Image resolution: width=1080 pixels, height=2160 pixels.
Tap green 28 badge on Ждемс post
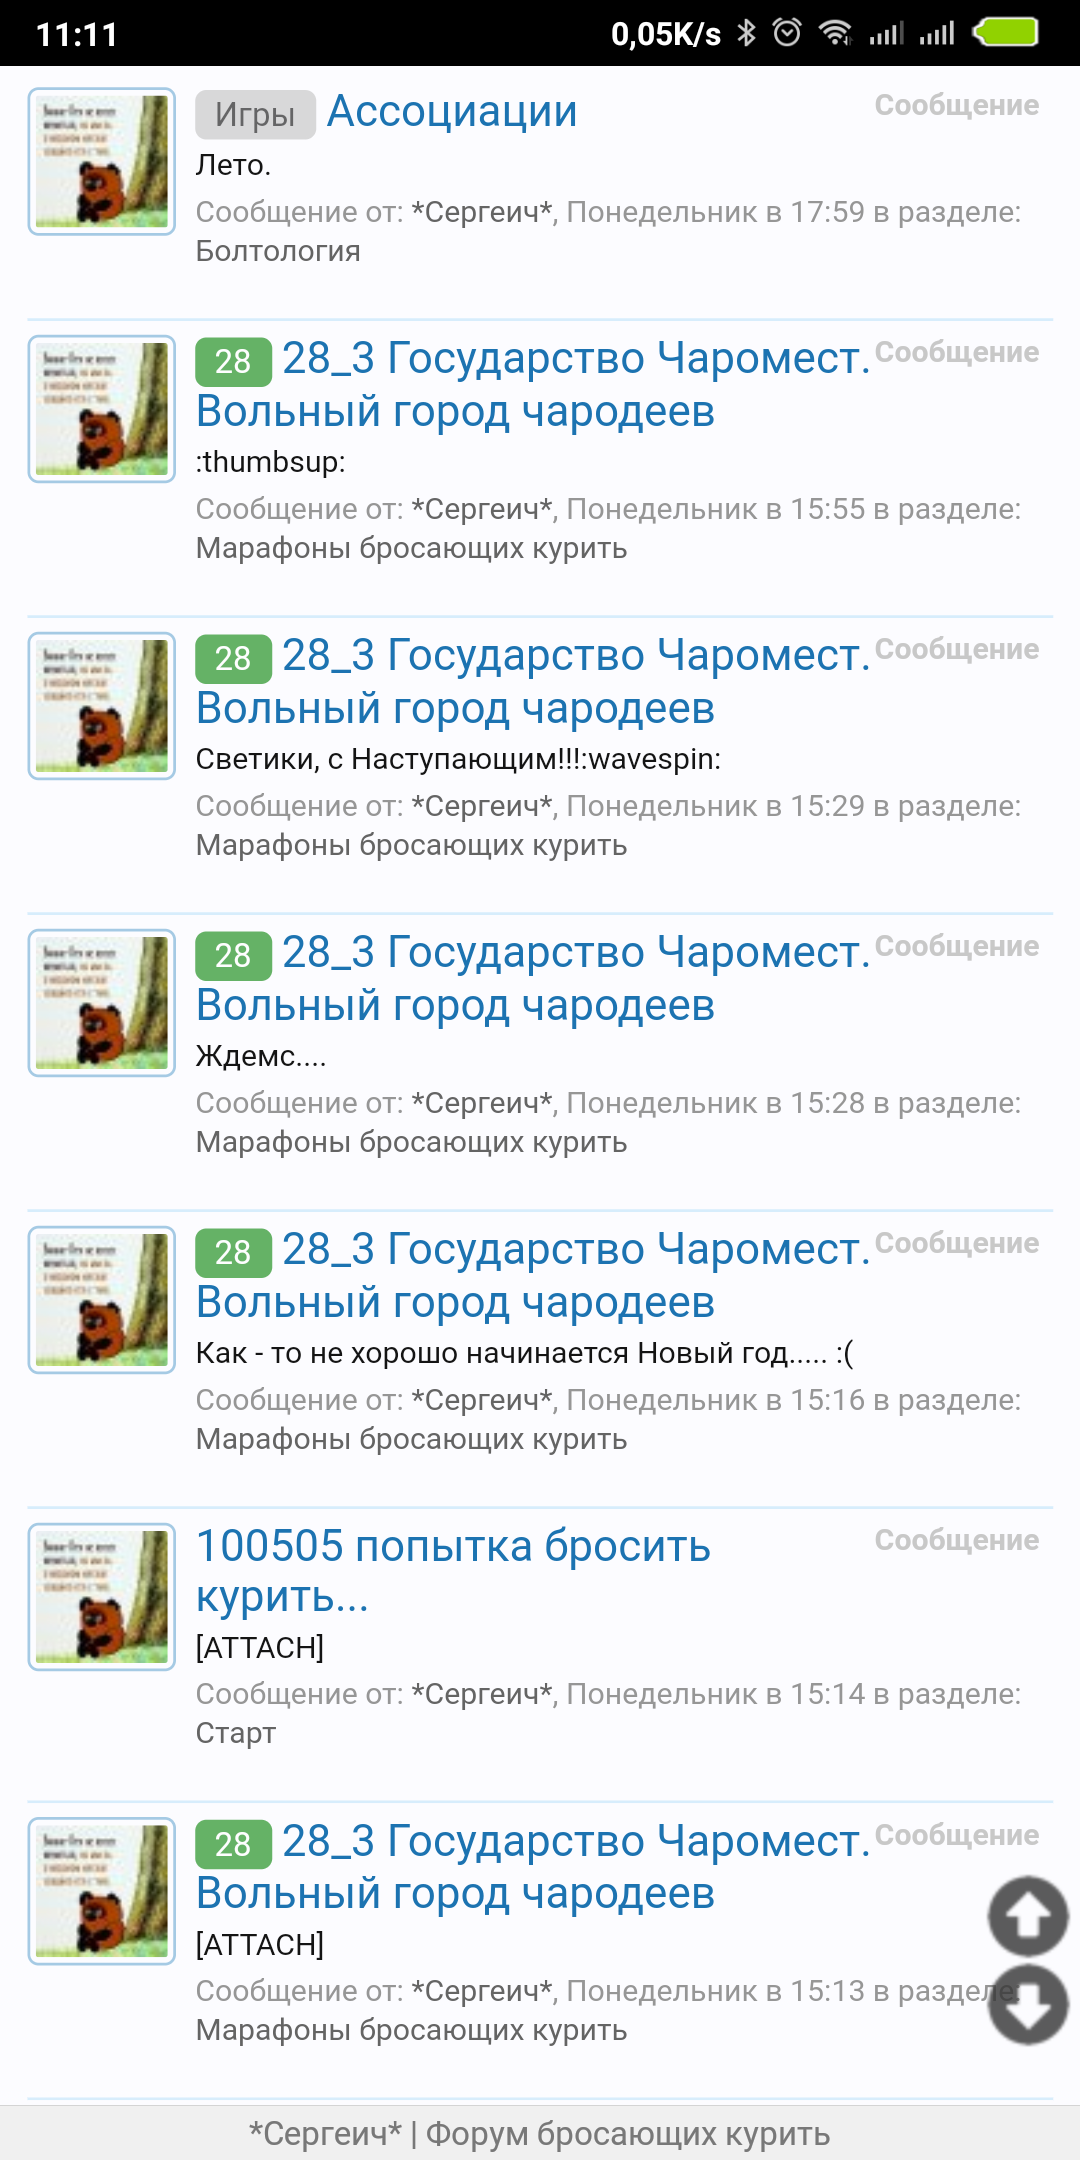click(x=233, y=955)
